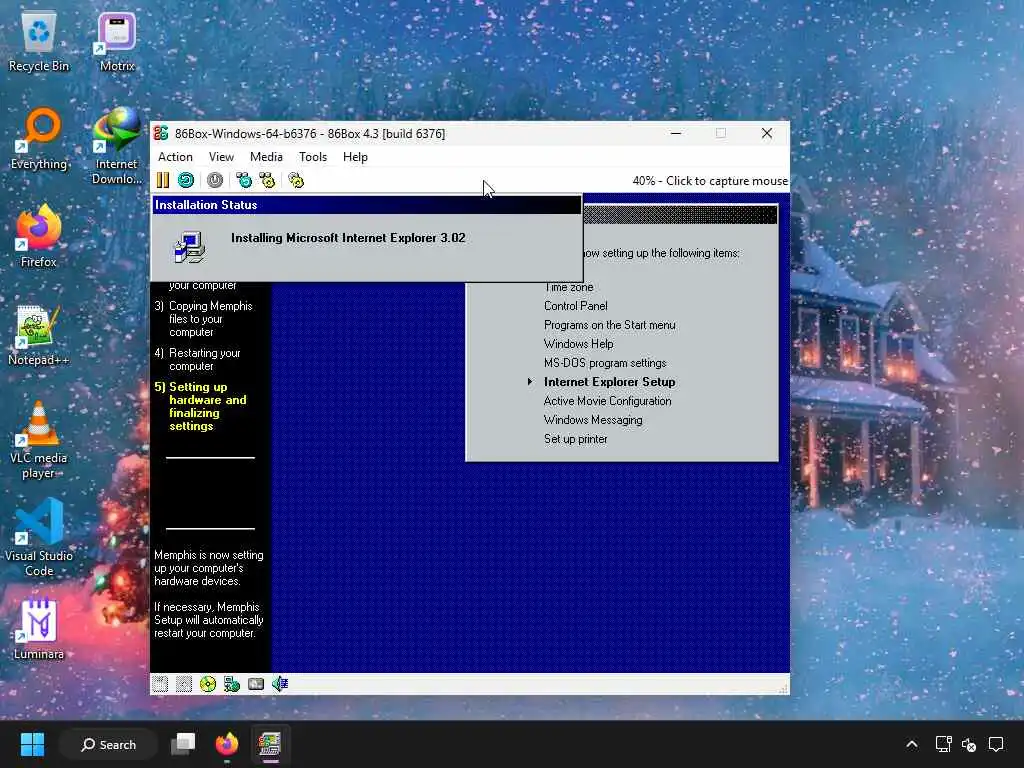Viewport: 1024px width, 768px height.
Task: Click the 'Time zone' setup item
Action: pos(568,287)
